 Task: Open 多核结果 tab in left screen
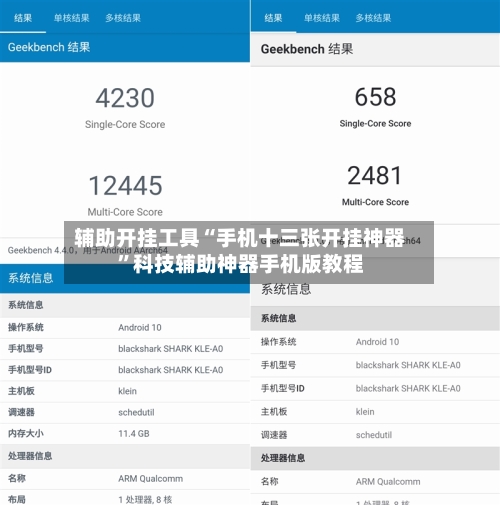(x=123, y=18)
